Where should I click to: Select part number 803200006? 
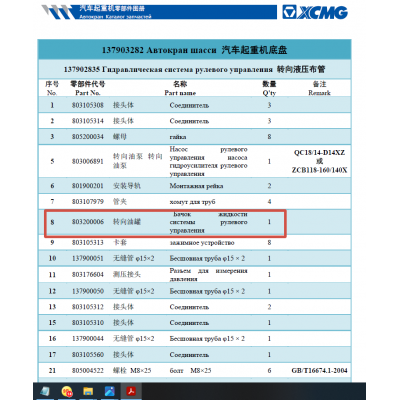[x=88, y=222]
